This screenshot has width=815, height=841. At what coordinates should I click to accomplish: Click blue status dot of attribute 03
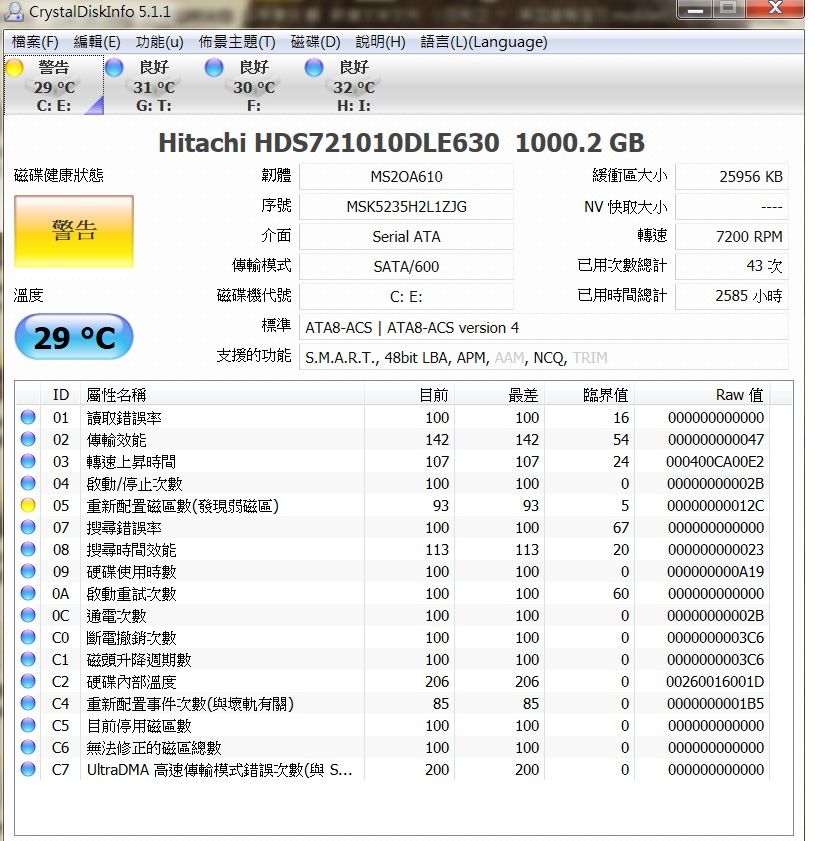28,461
